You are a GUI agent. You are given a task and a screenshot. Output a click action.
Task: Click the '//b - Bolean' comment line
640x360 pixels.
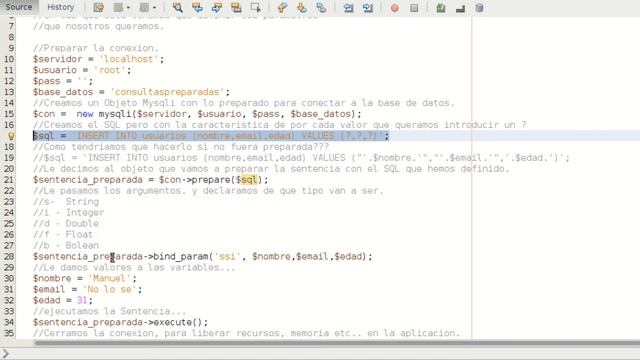[66, 245]
